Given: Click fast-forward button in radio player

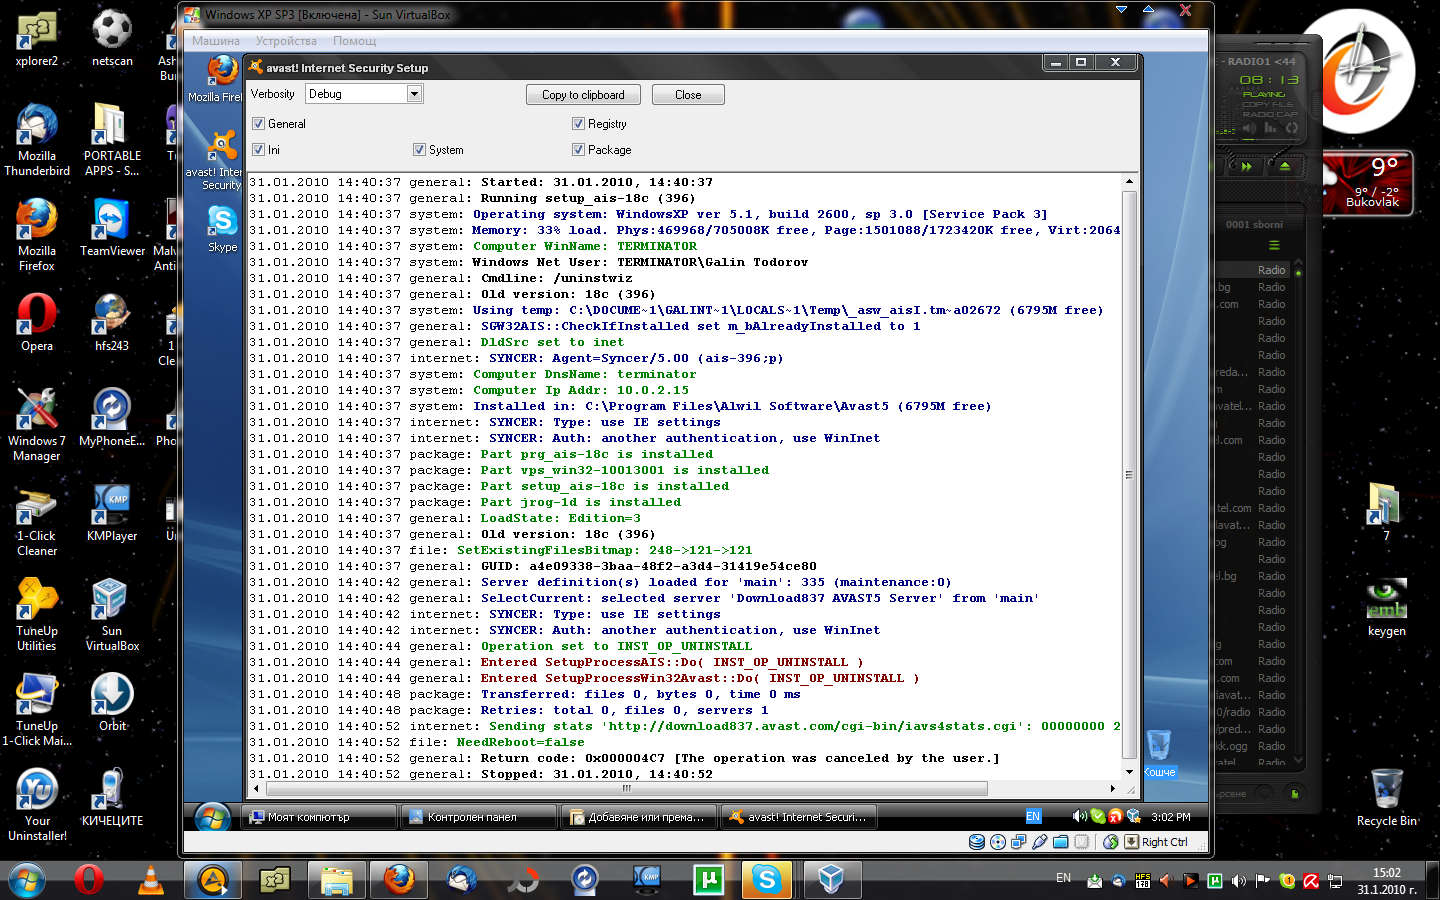Looking at the screenshot, I should click(1248, 167).
